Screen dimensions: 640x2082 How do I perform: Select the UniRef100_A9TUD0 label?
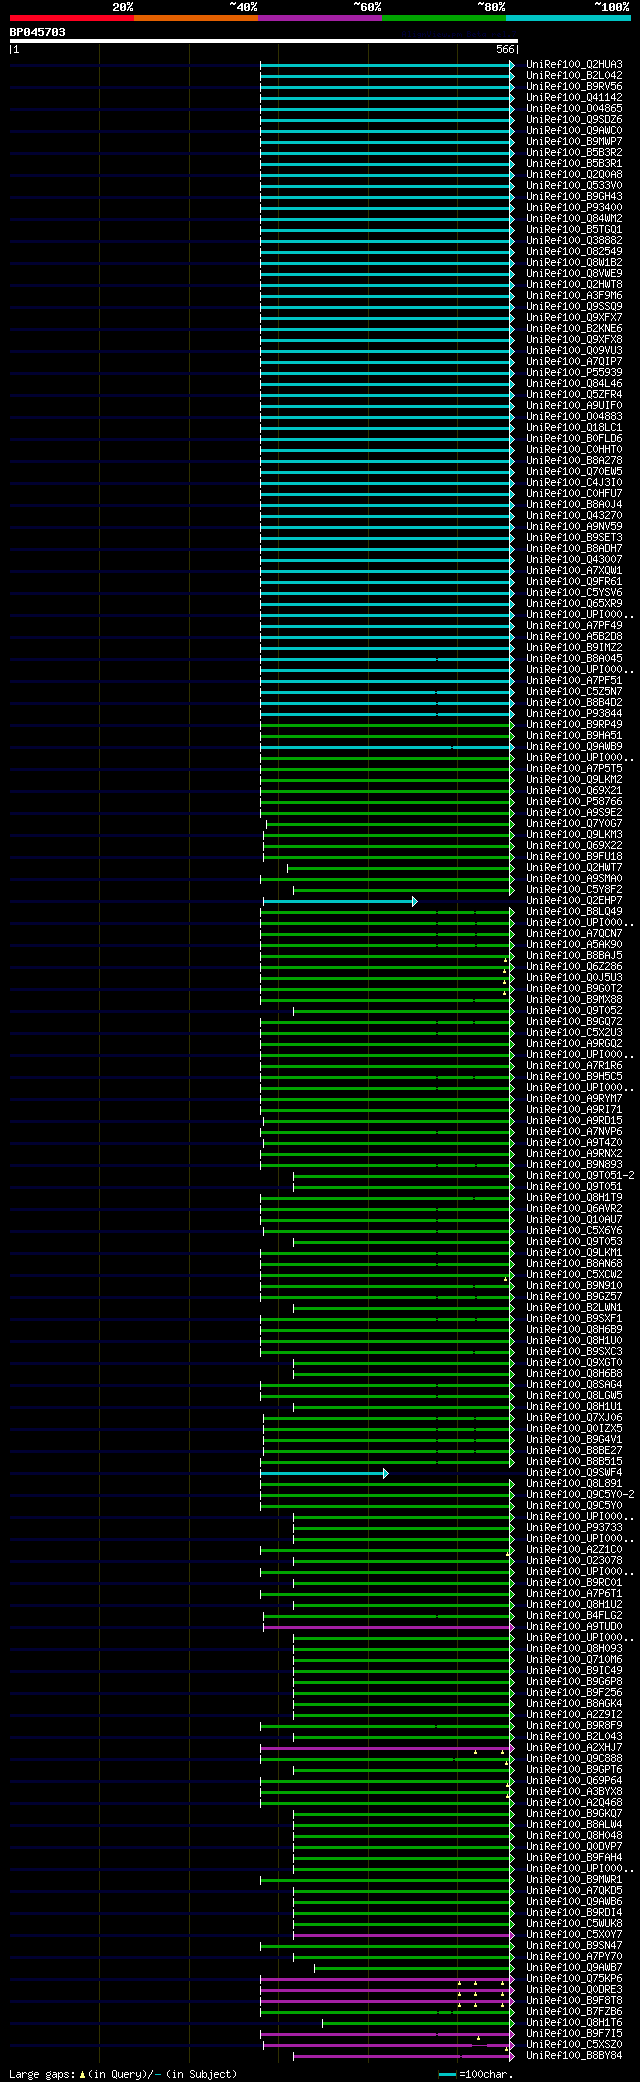point(574,1626)
